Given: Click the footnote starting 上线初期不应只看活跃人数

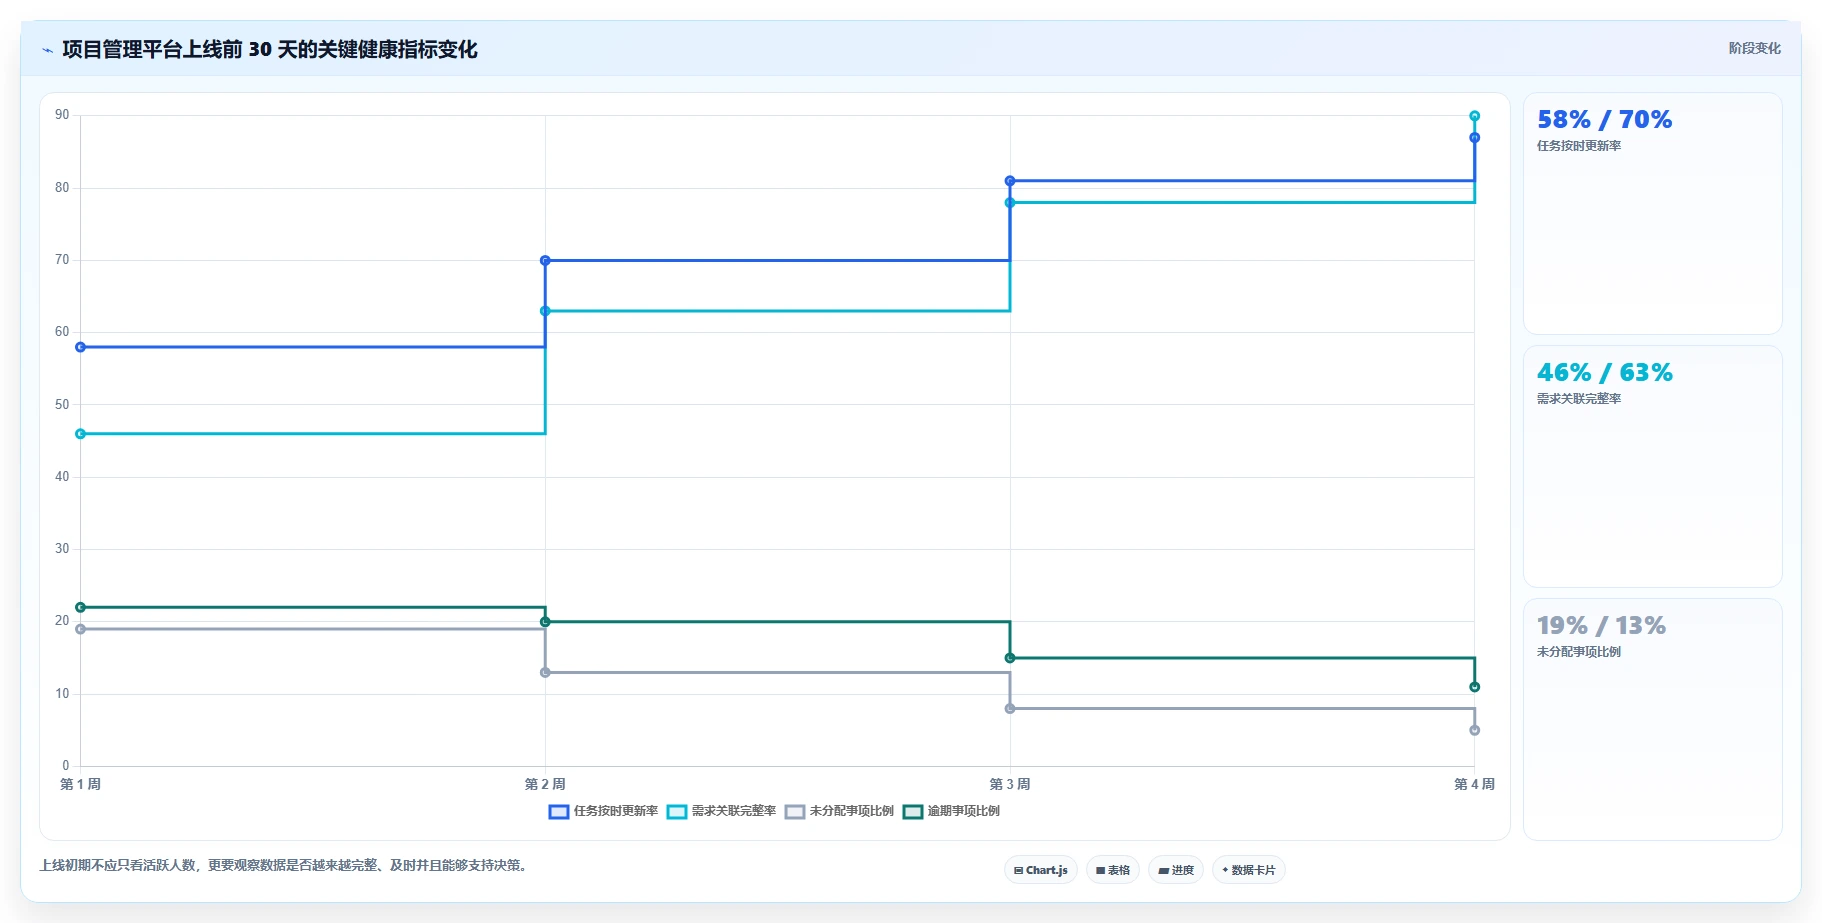Looking at the screenshot, I should click(x=286, y=865).
